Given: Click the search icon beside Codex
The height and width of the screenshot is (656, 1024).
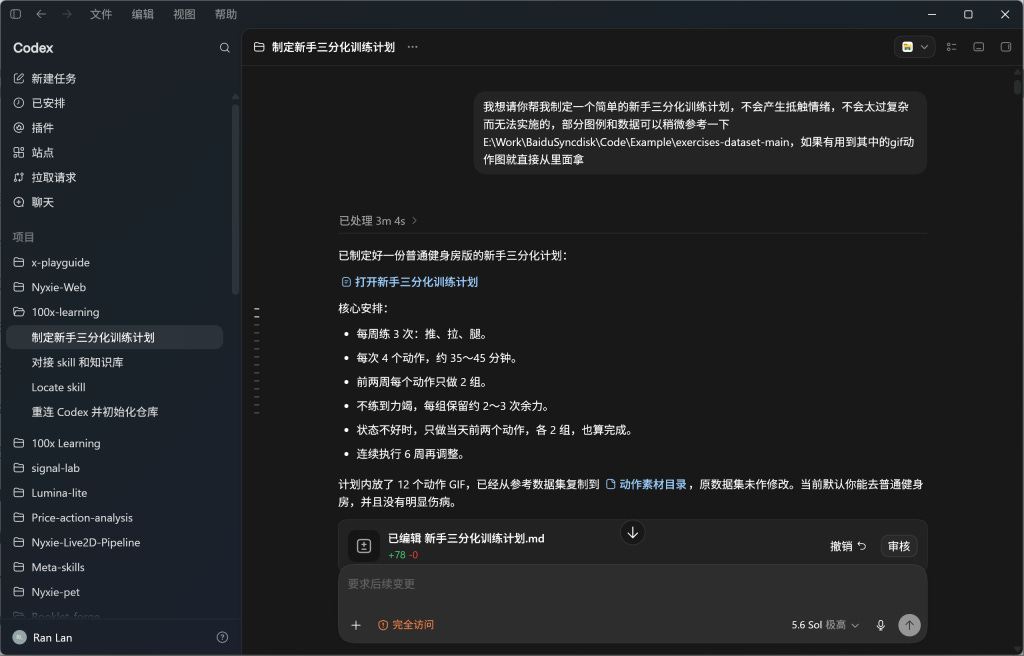Looking at the screenshot, I should point(225,48).
